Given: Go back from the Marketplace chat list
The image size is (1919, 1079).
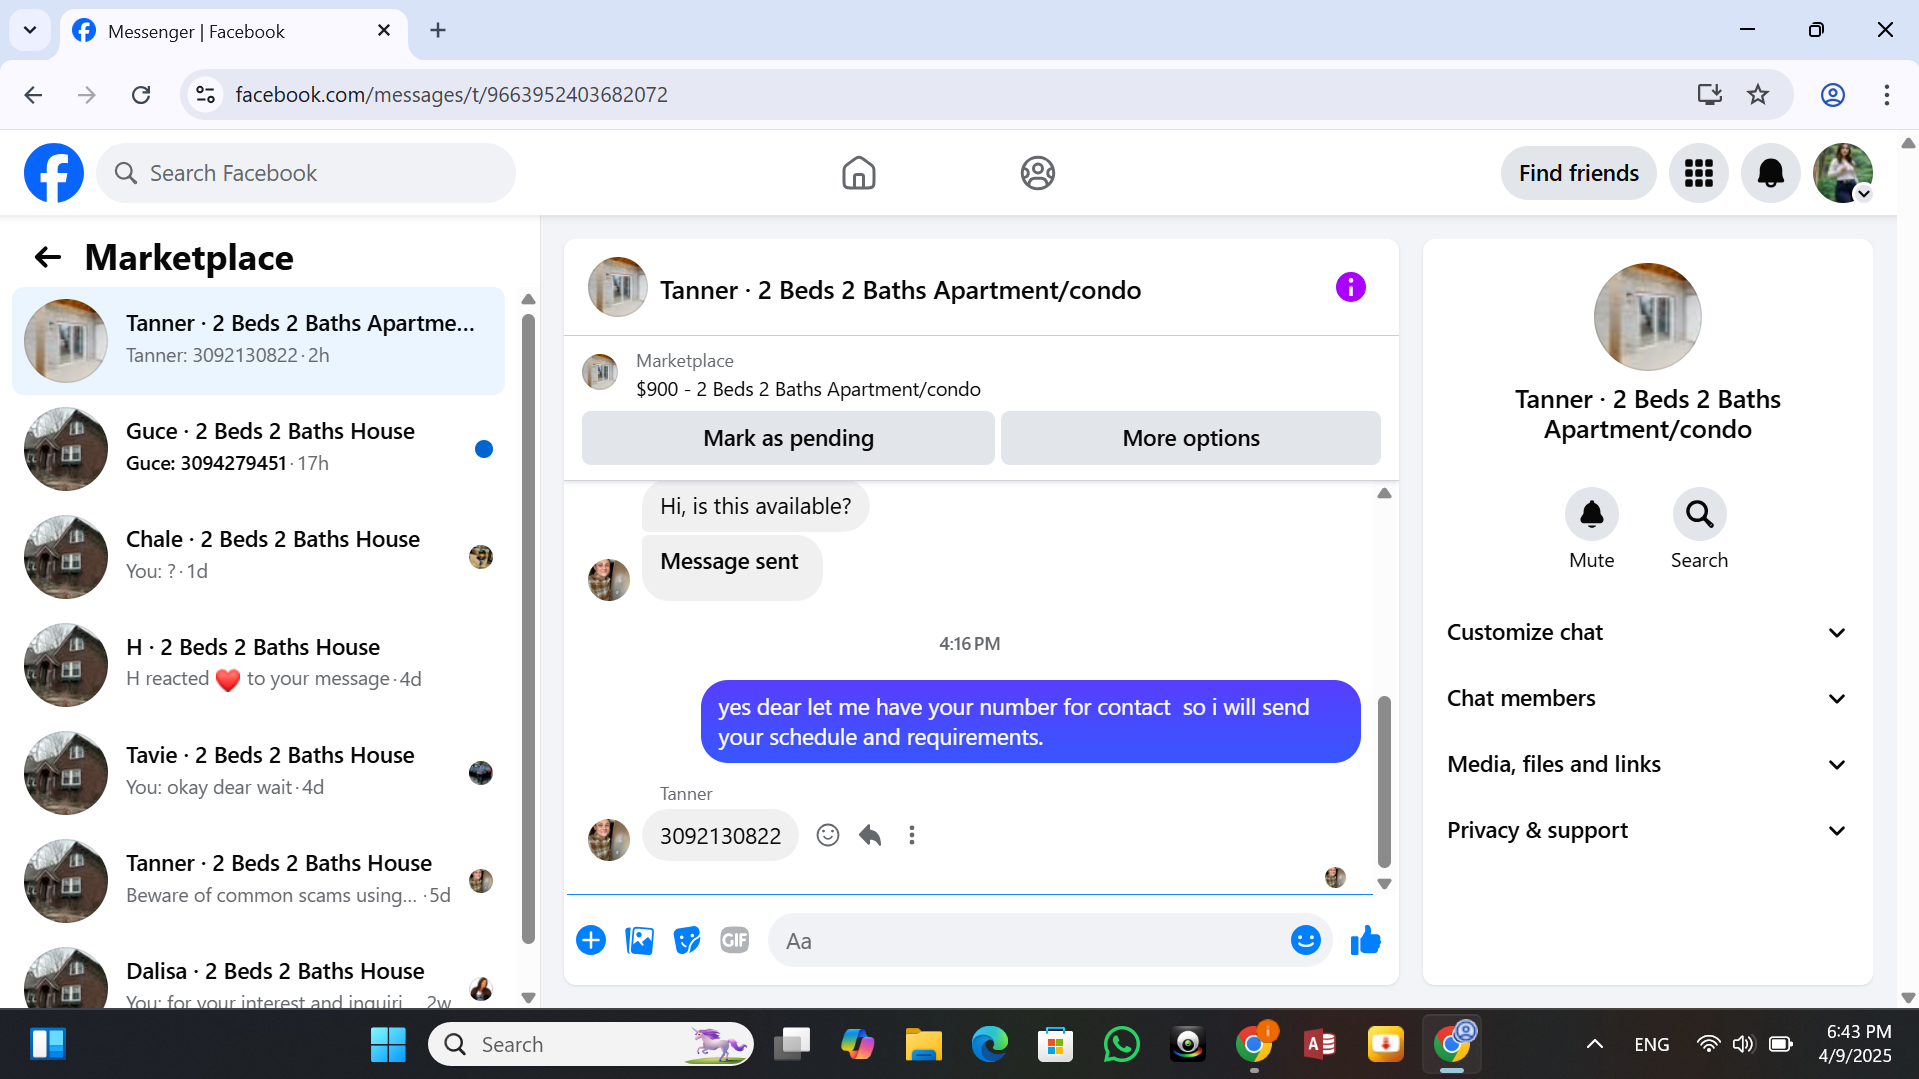Looking at the screenshot, I should click(x=47, y=258).
